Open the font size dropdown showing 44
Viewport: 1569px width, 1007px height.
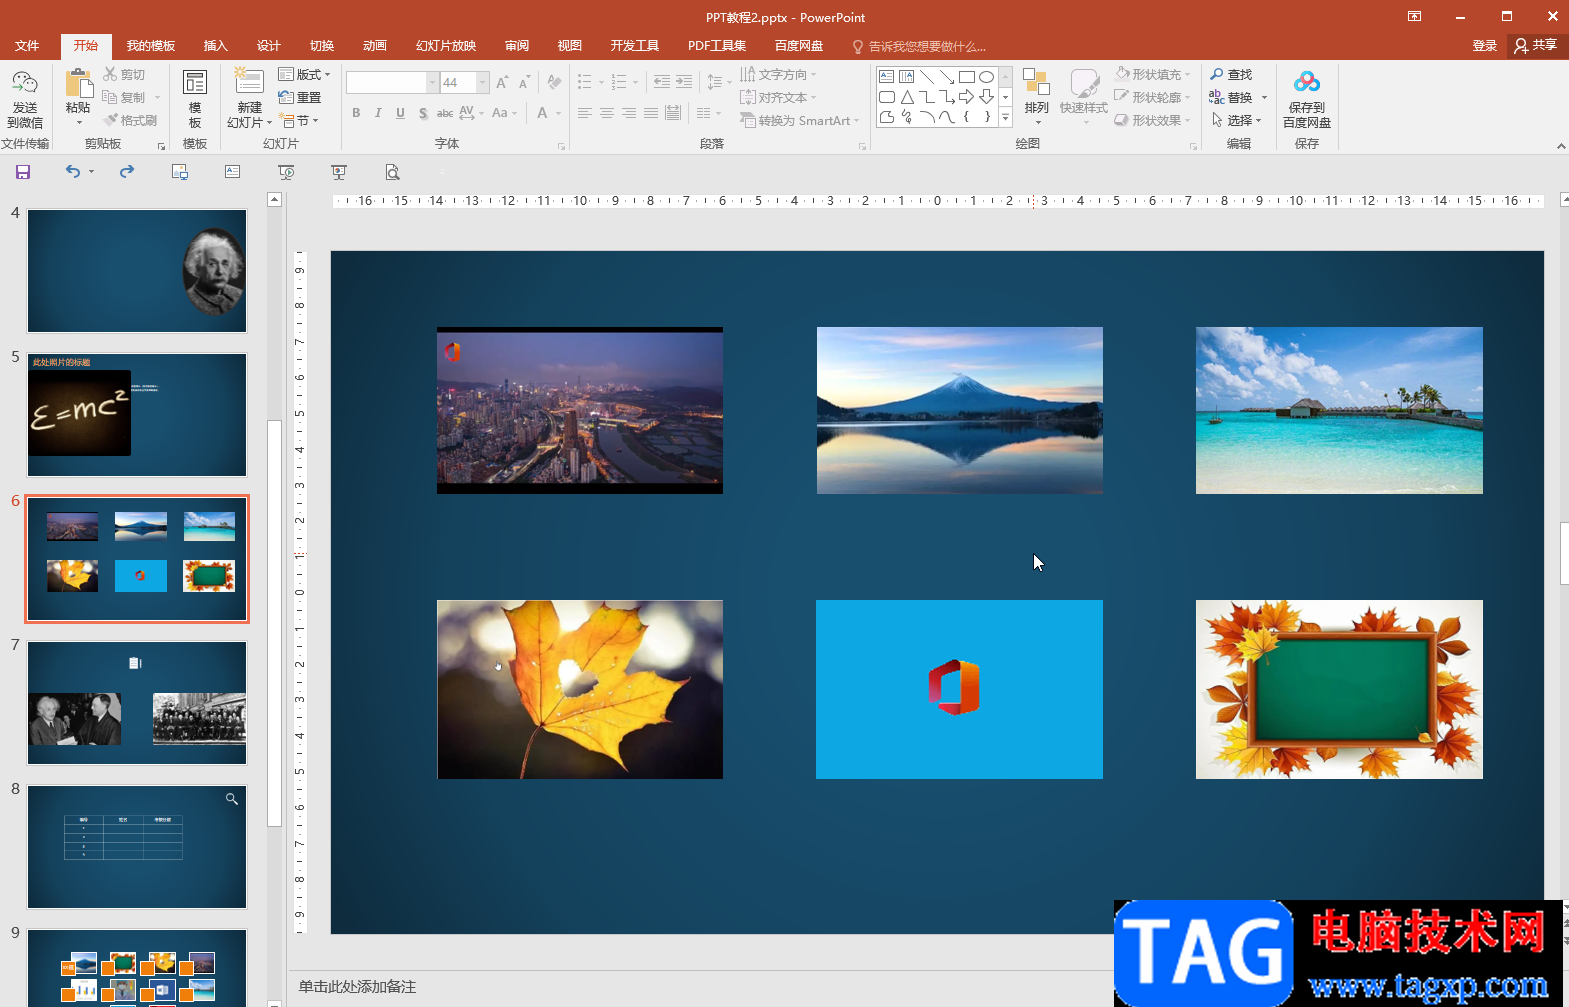pyautogui.click(x=483, y=83)
